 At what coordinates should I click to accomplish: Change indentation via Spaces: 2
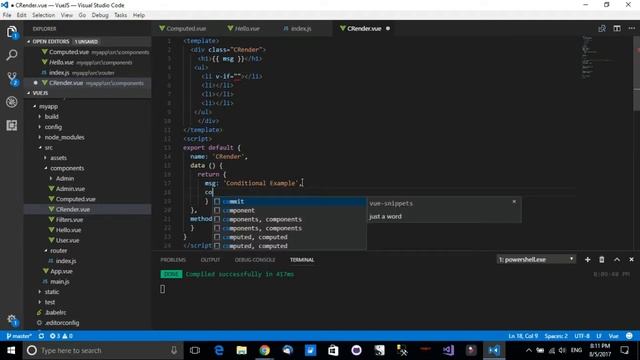coord(556,336)
